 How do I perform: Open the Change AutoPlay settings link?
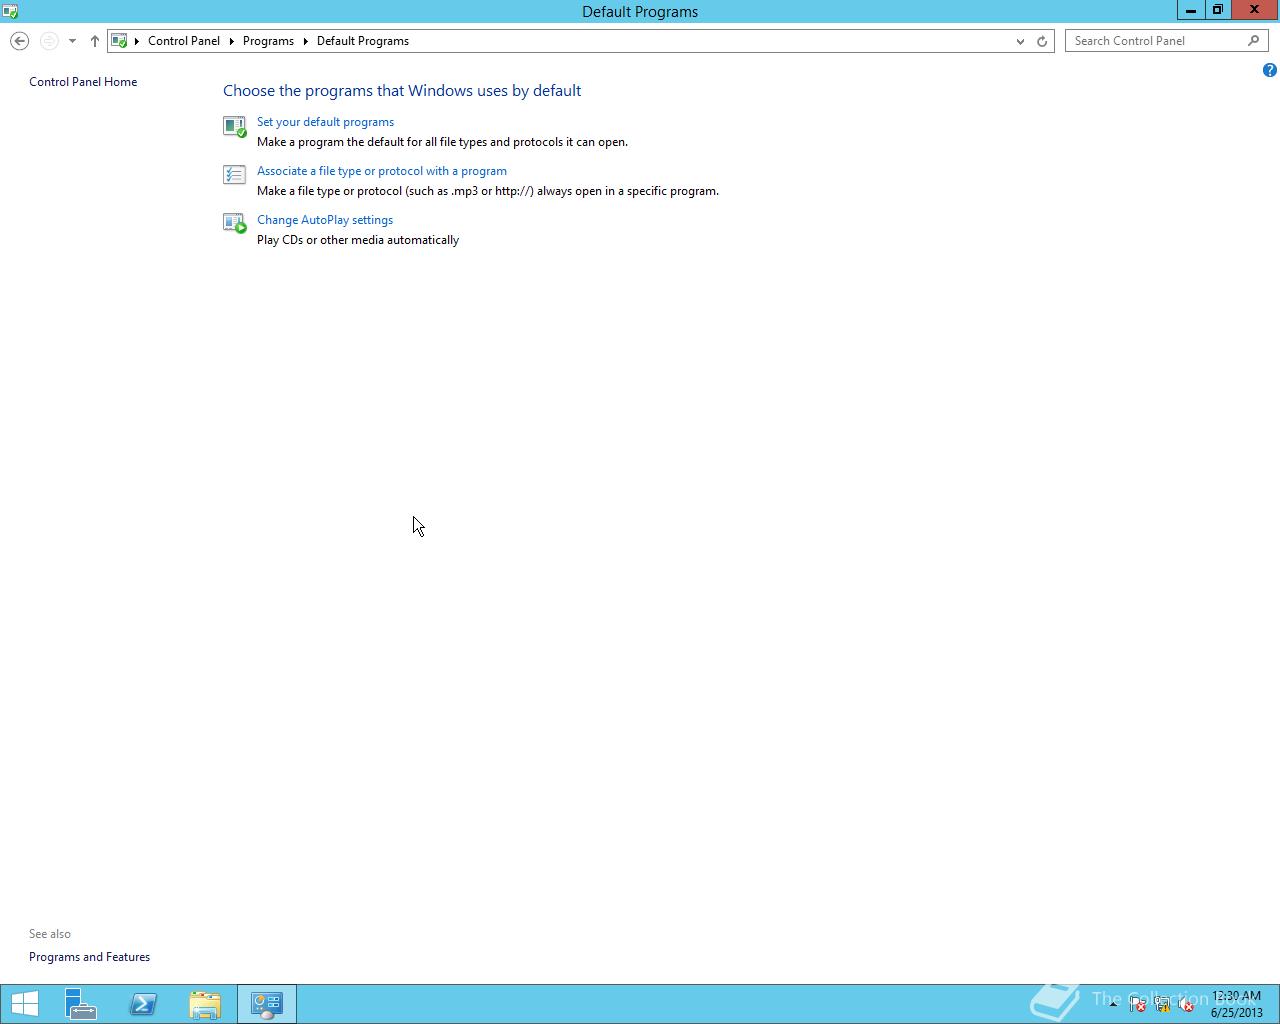[x=325, y=220]
